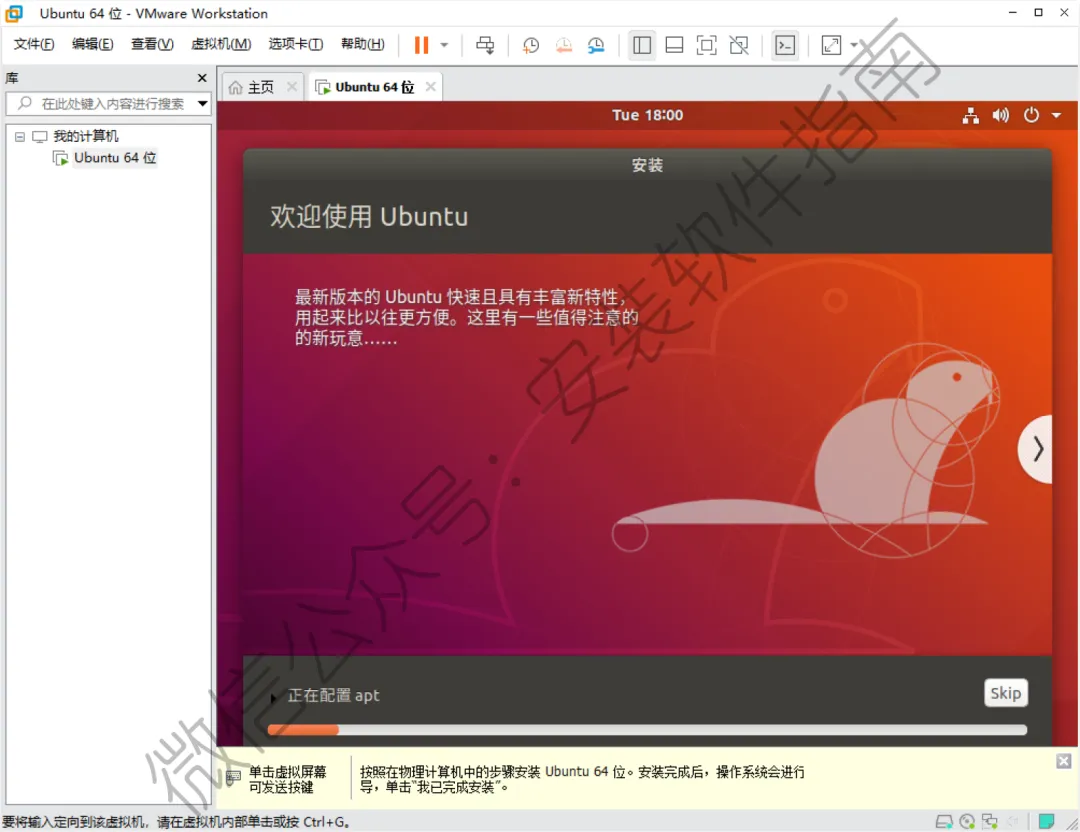The width and height of the screenshot is (1080, 832).
Task: Select Ubuntu 64 位 in the library tree
Action: click(115, 158)
